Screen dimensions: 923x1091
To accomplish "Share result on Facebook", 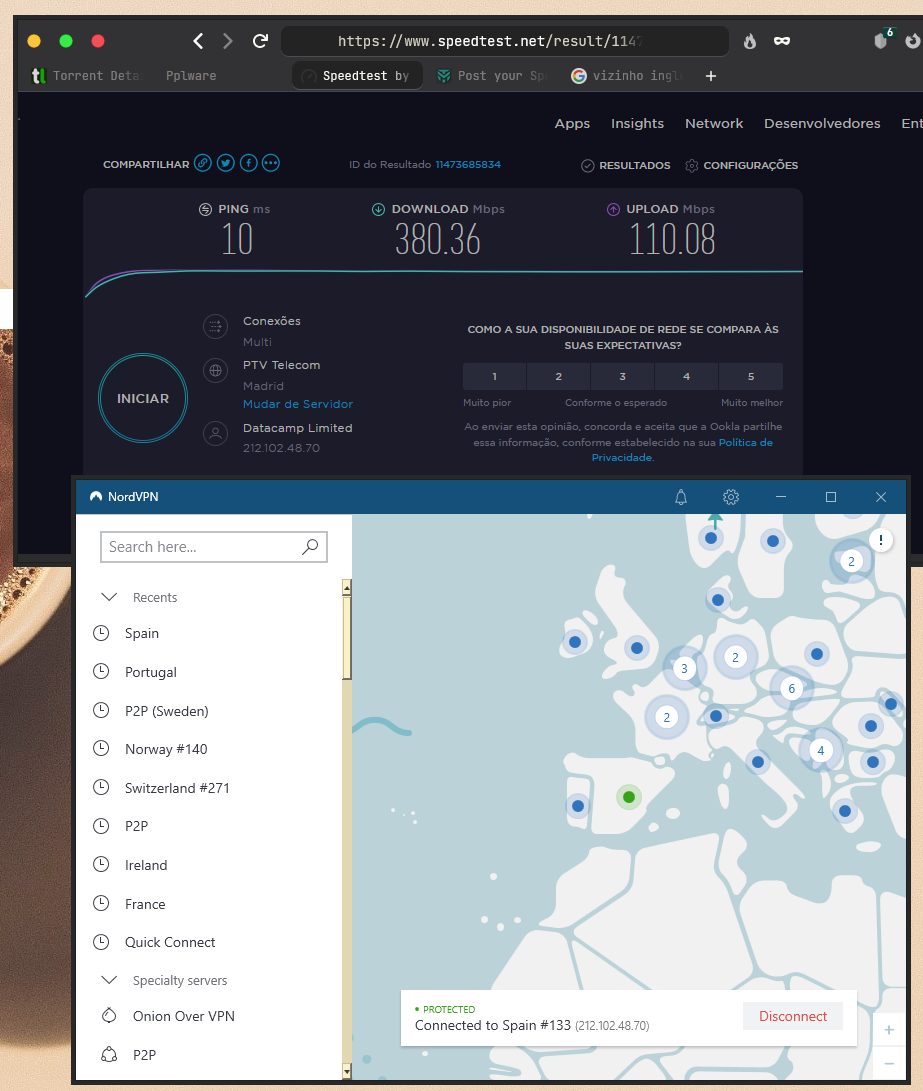I will (x=248, y=163).
